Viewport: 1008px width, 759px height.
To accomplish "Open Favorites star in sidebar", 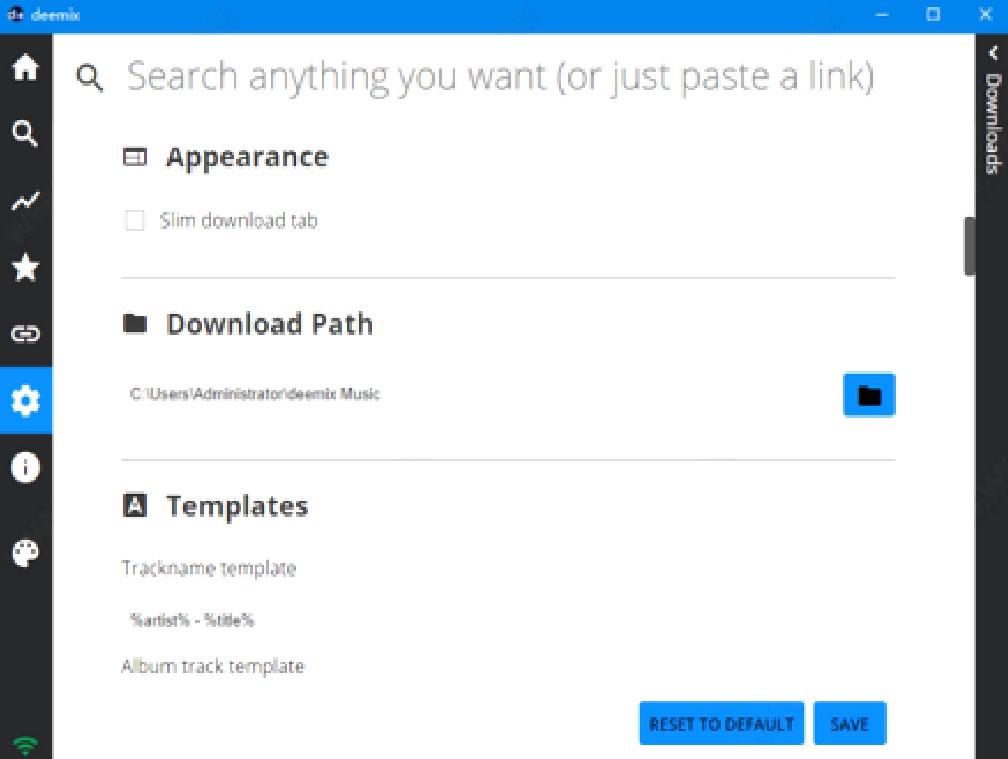I will [25, 267].
